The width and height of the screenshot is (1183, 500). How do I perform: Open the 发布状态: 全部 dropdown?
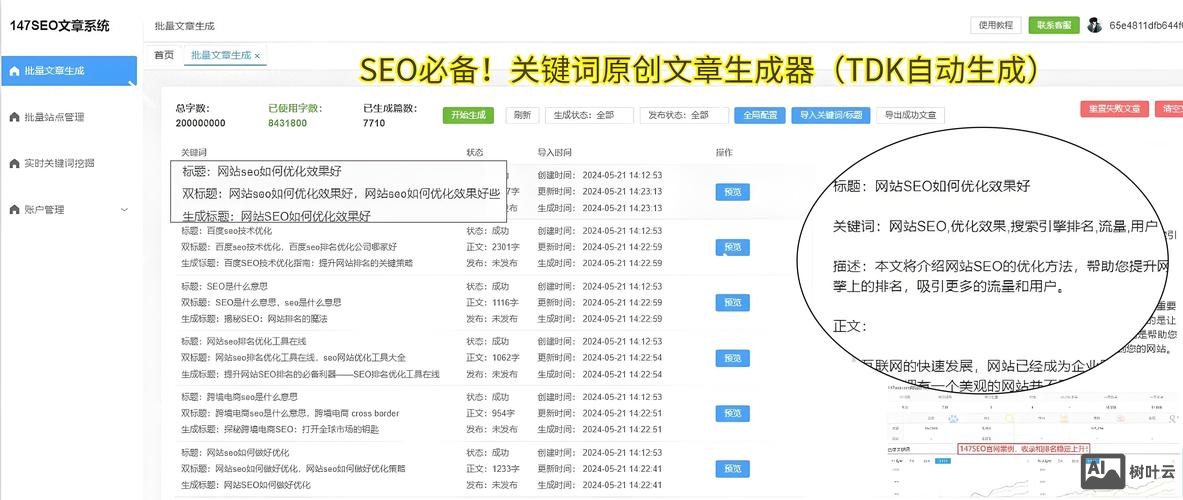pyautogui.click(x=684, y=115)
